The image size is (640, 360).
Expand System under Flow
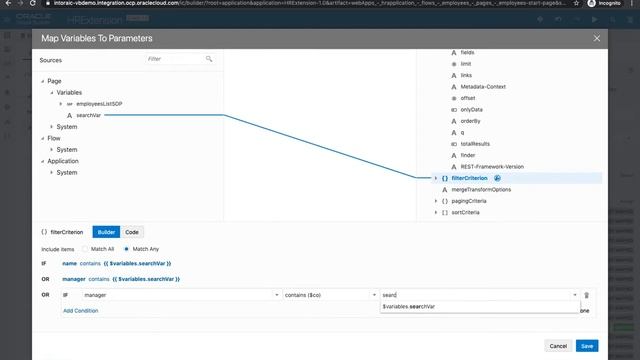(x=52, y=150)
